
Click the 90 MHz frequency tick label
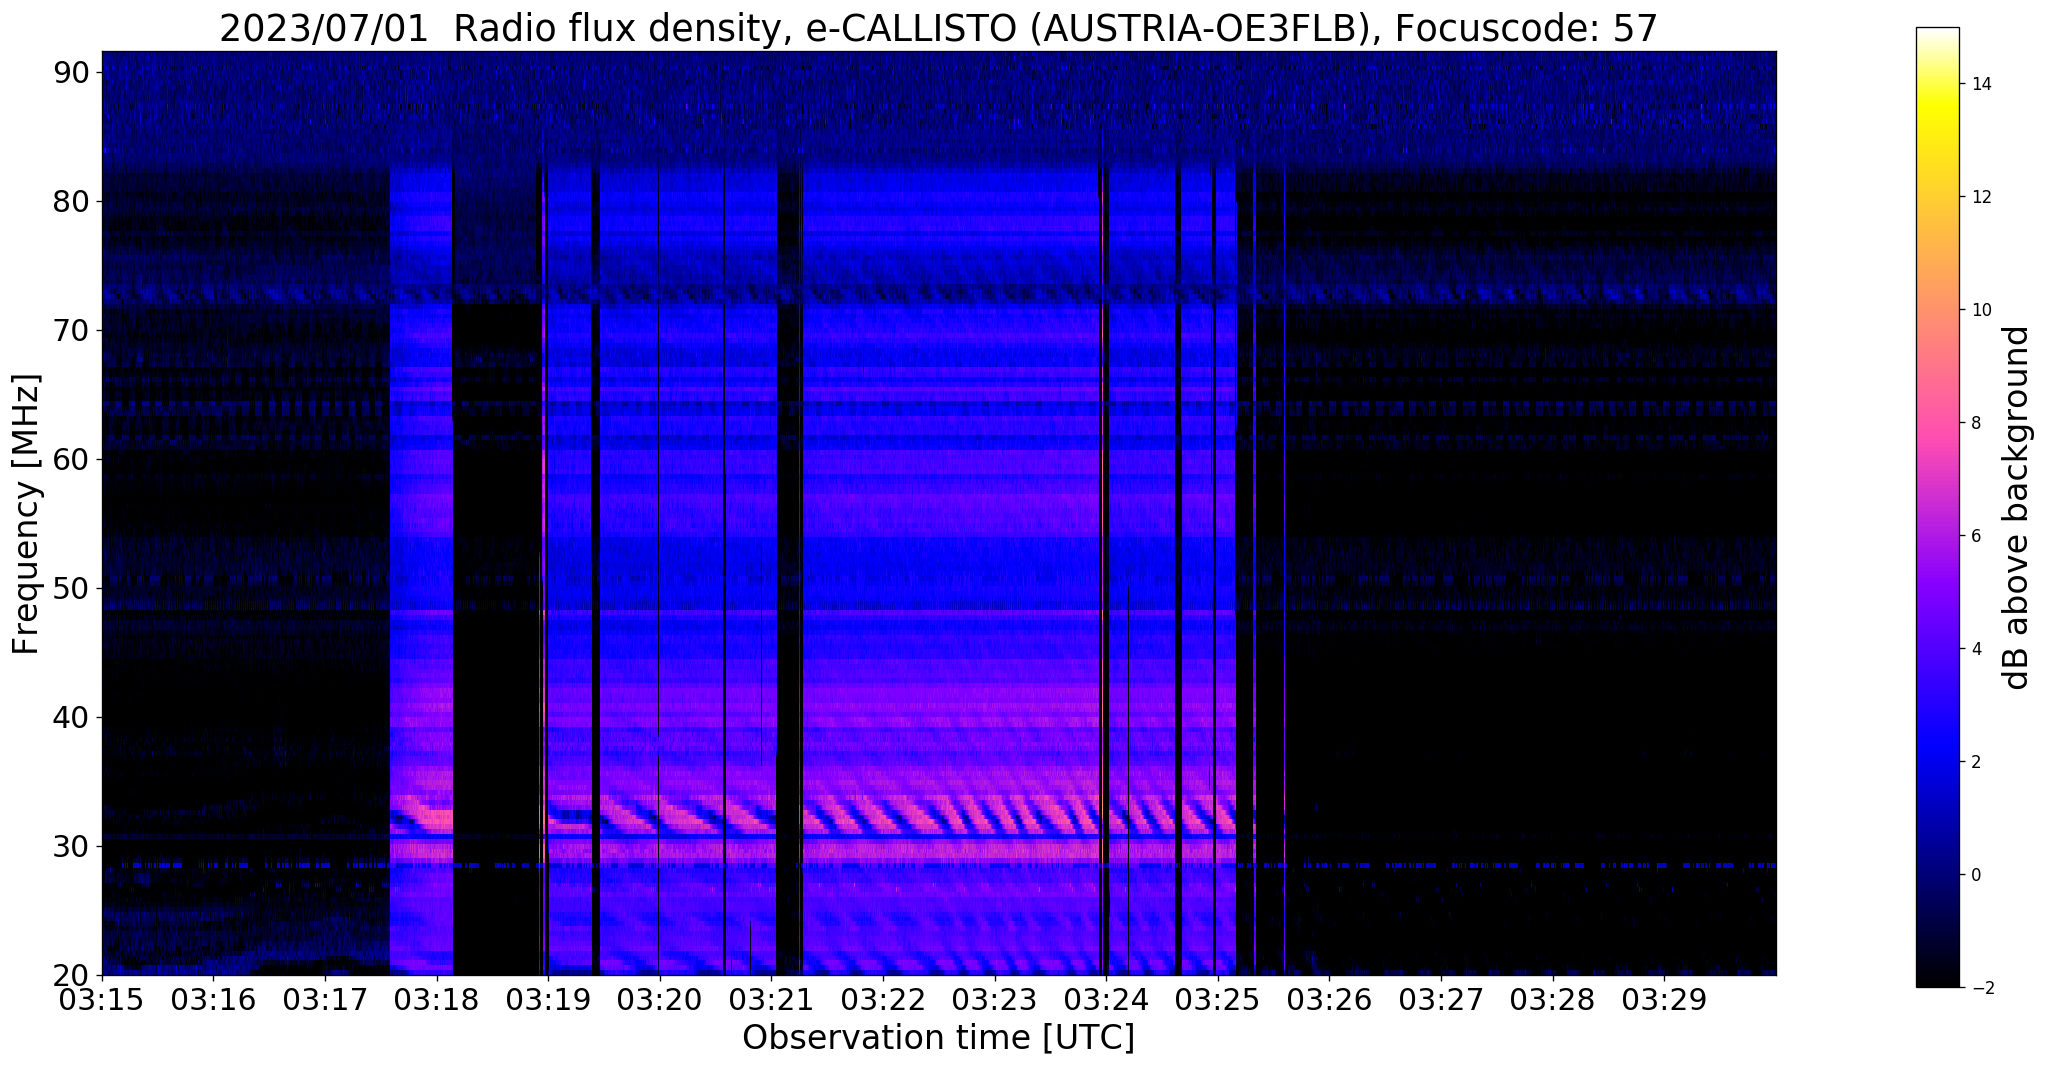coord(71,72)
